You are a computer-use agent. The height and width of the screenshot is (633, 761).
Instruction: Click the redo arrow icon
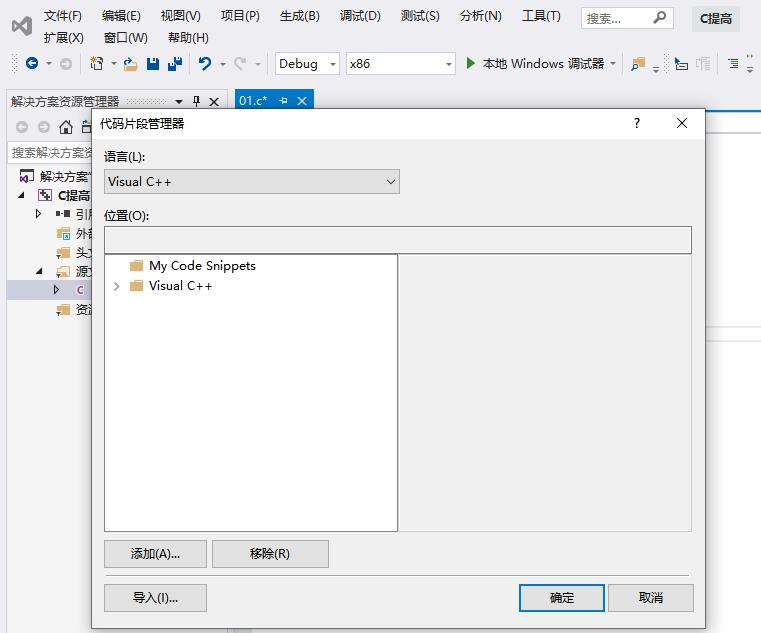coord(240,64)
